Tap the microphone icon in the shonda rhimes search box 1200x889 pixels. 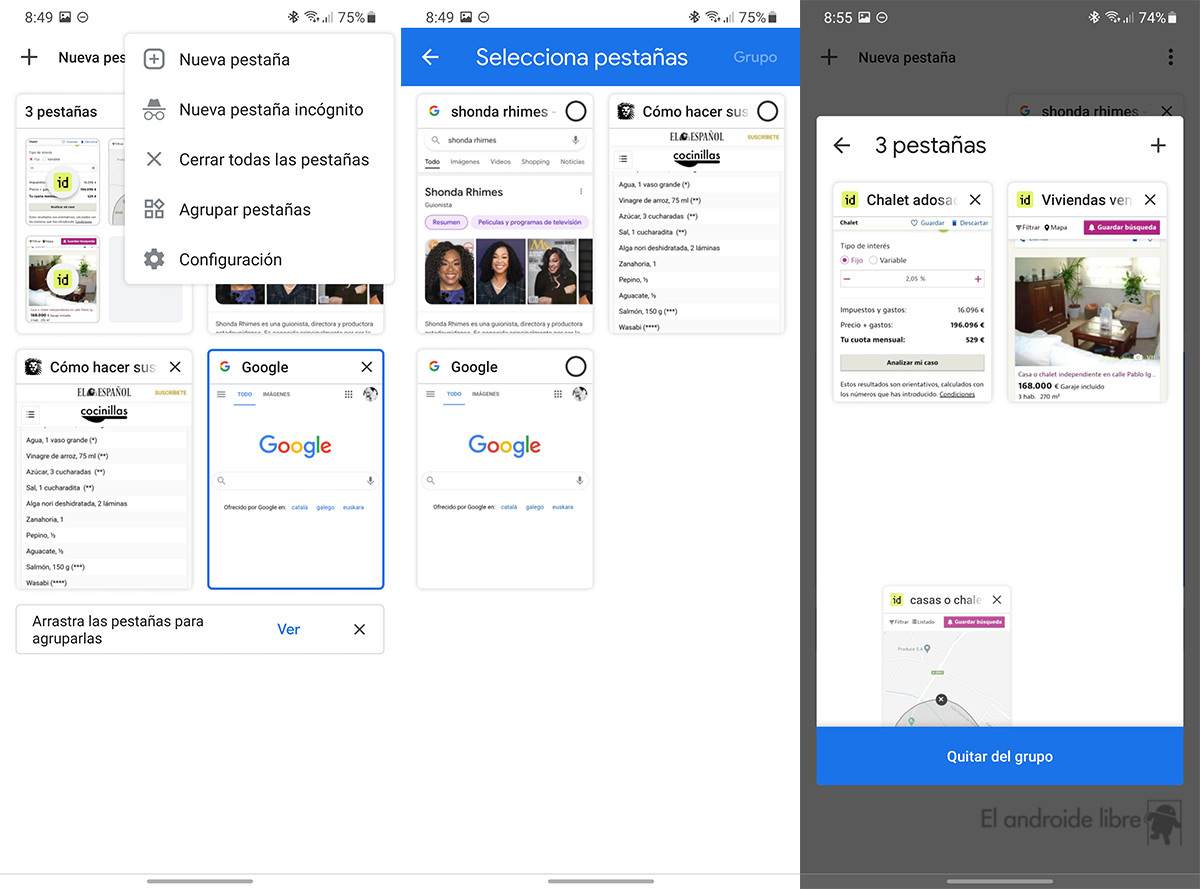pyautogui.click(x=576, y=140)
